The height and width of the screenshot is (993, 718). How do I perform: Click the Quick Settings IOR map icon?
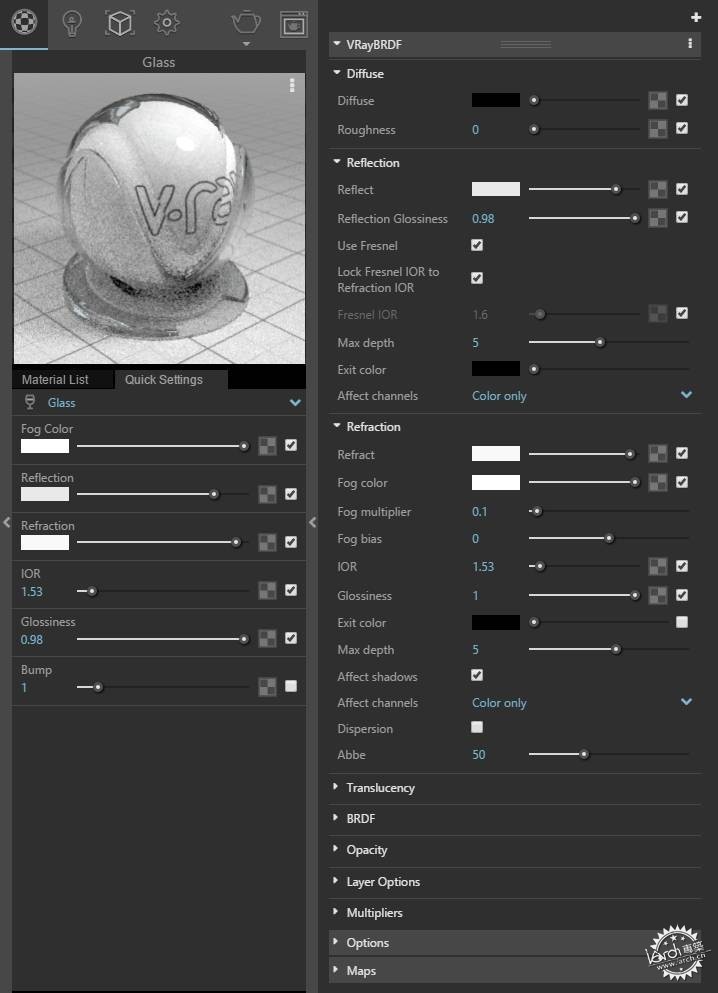coord(267,590)
